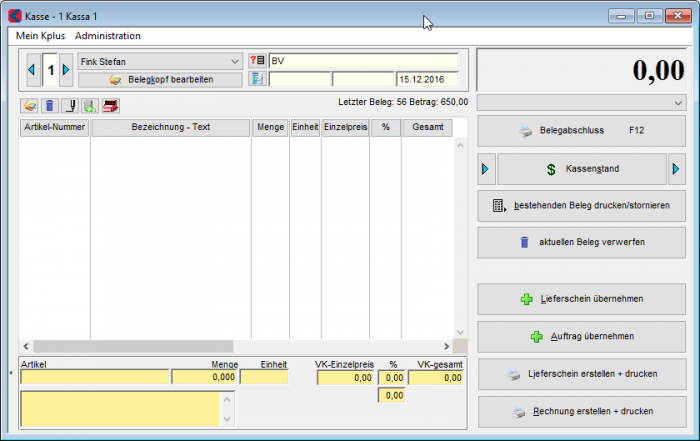Screen dimensions: 700x441
Task: Click the Einheit column header
Action: click(305, 127)
